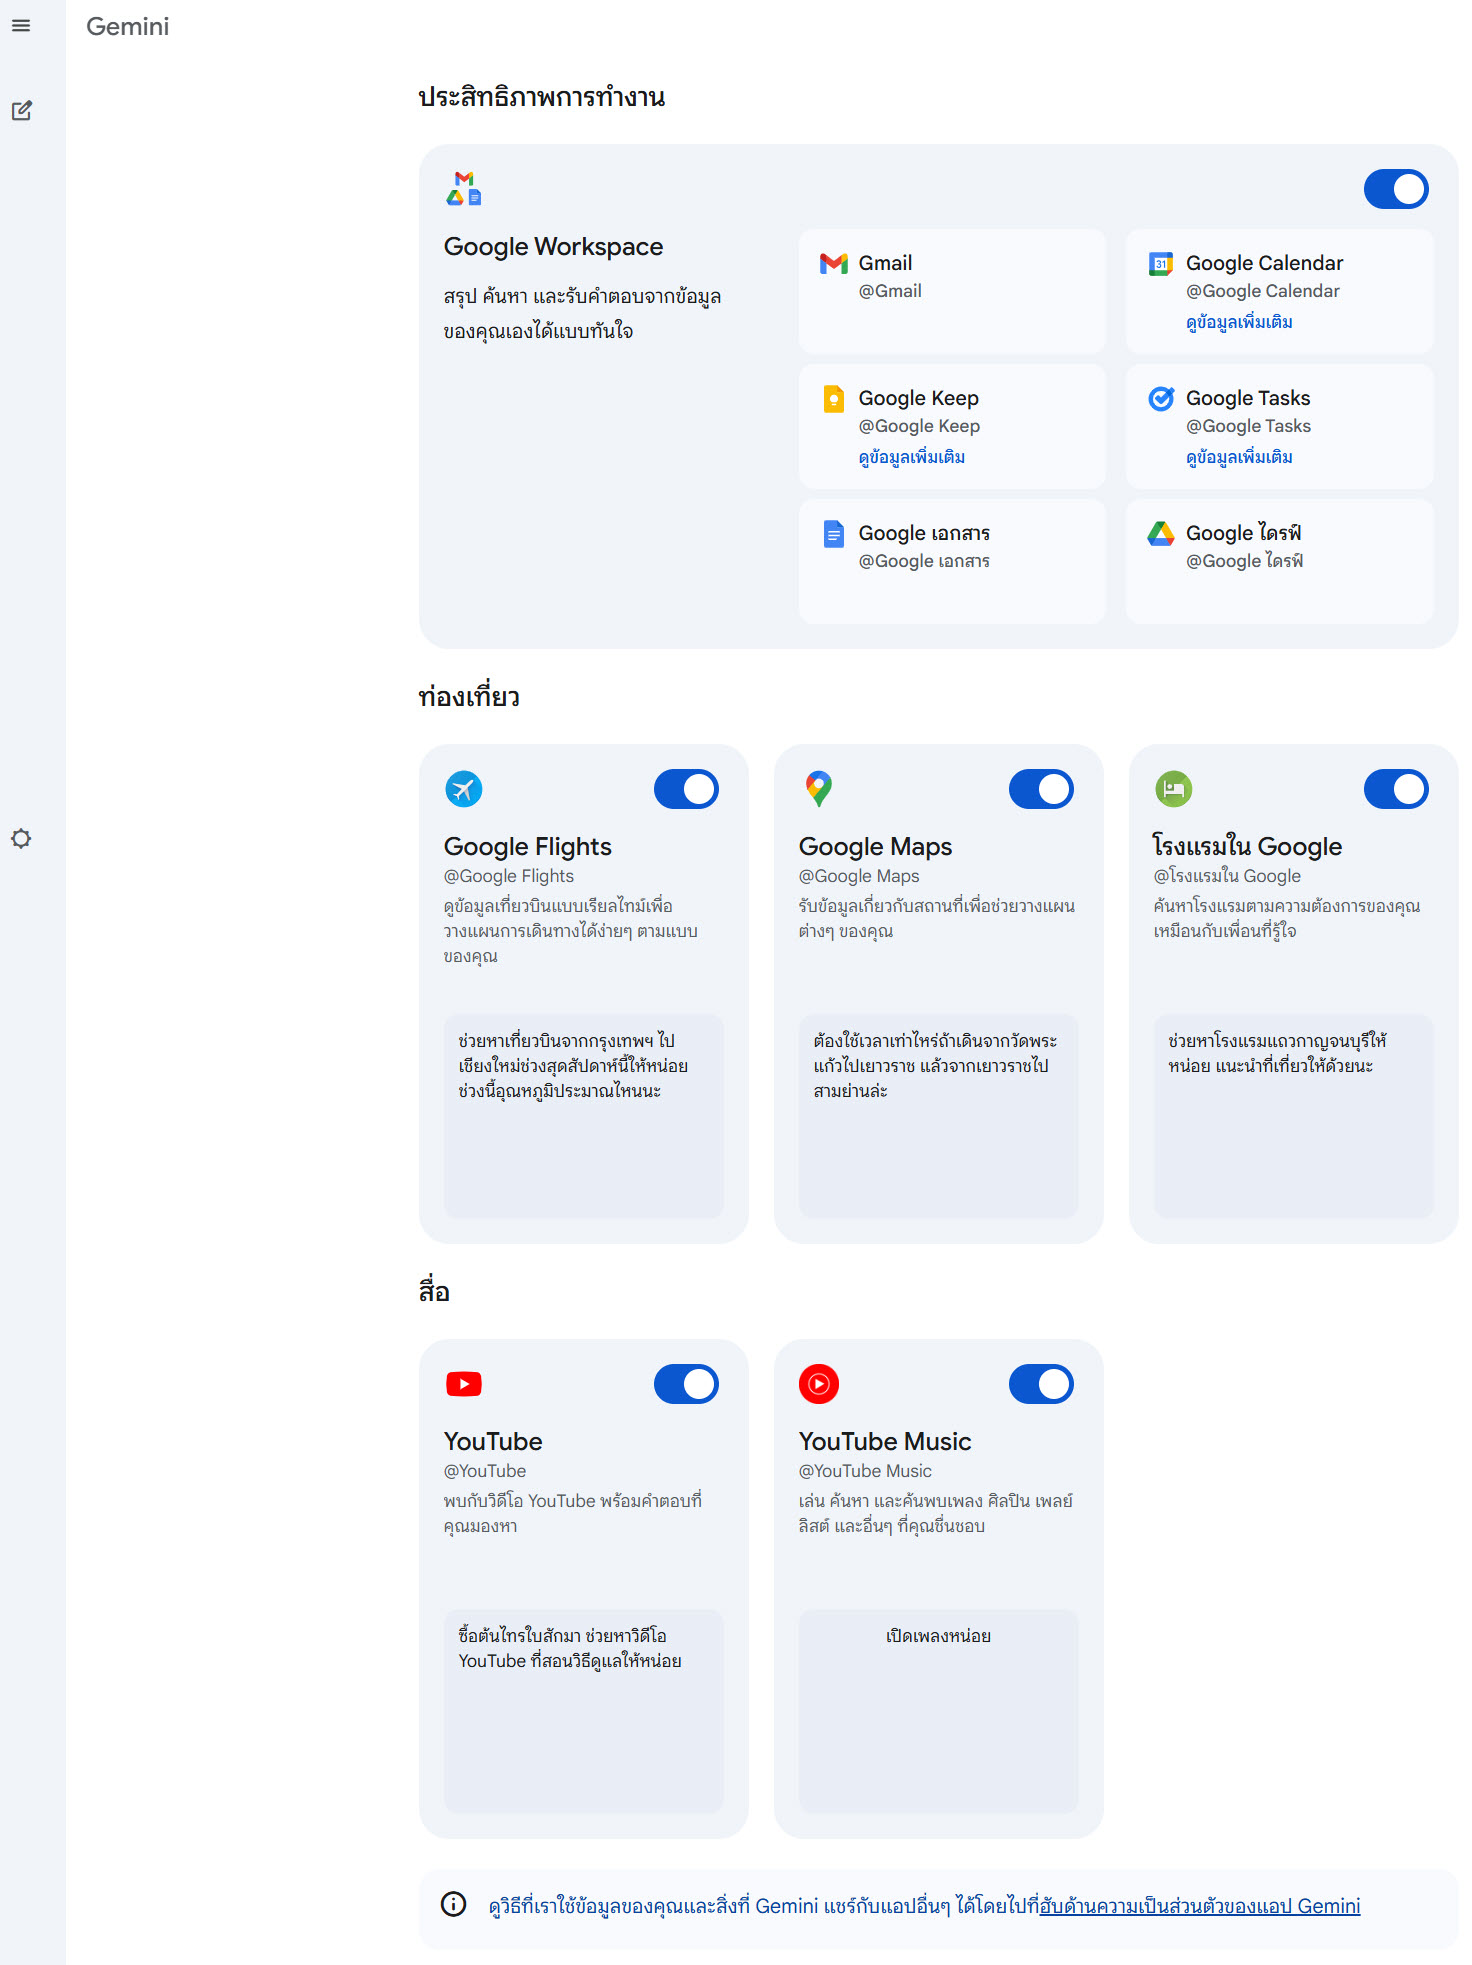The height and width of the screenshot is (1965, 1472).
Task: Click the ประสิทธิภาพการทำงาน section heading
Action: click(542, 97)
